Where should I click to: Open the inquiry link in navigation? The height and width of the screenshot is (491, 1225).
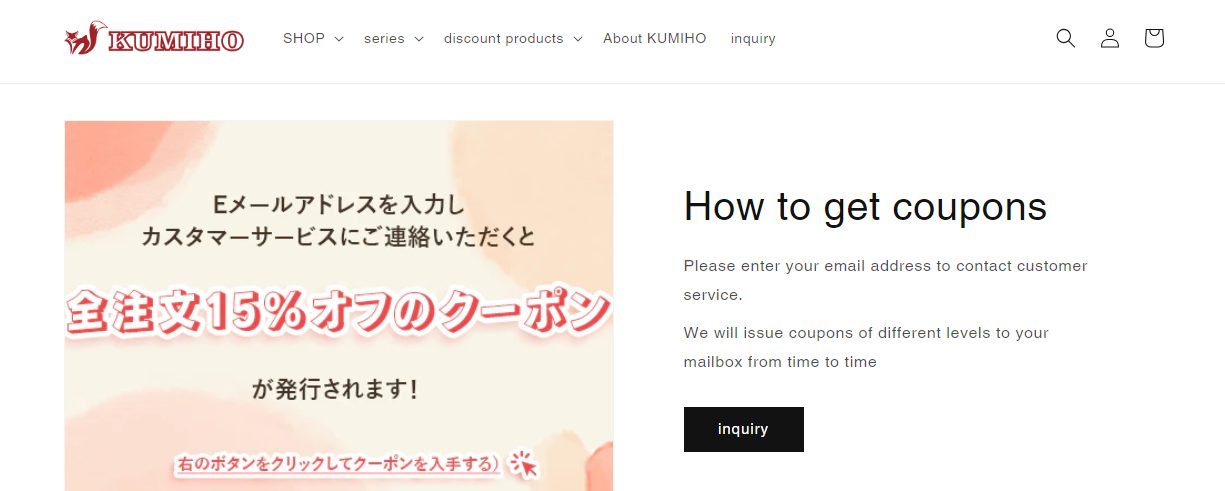(753, 38)
